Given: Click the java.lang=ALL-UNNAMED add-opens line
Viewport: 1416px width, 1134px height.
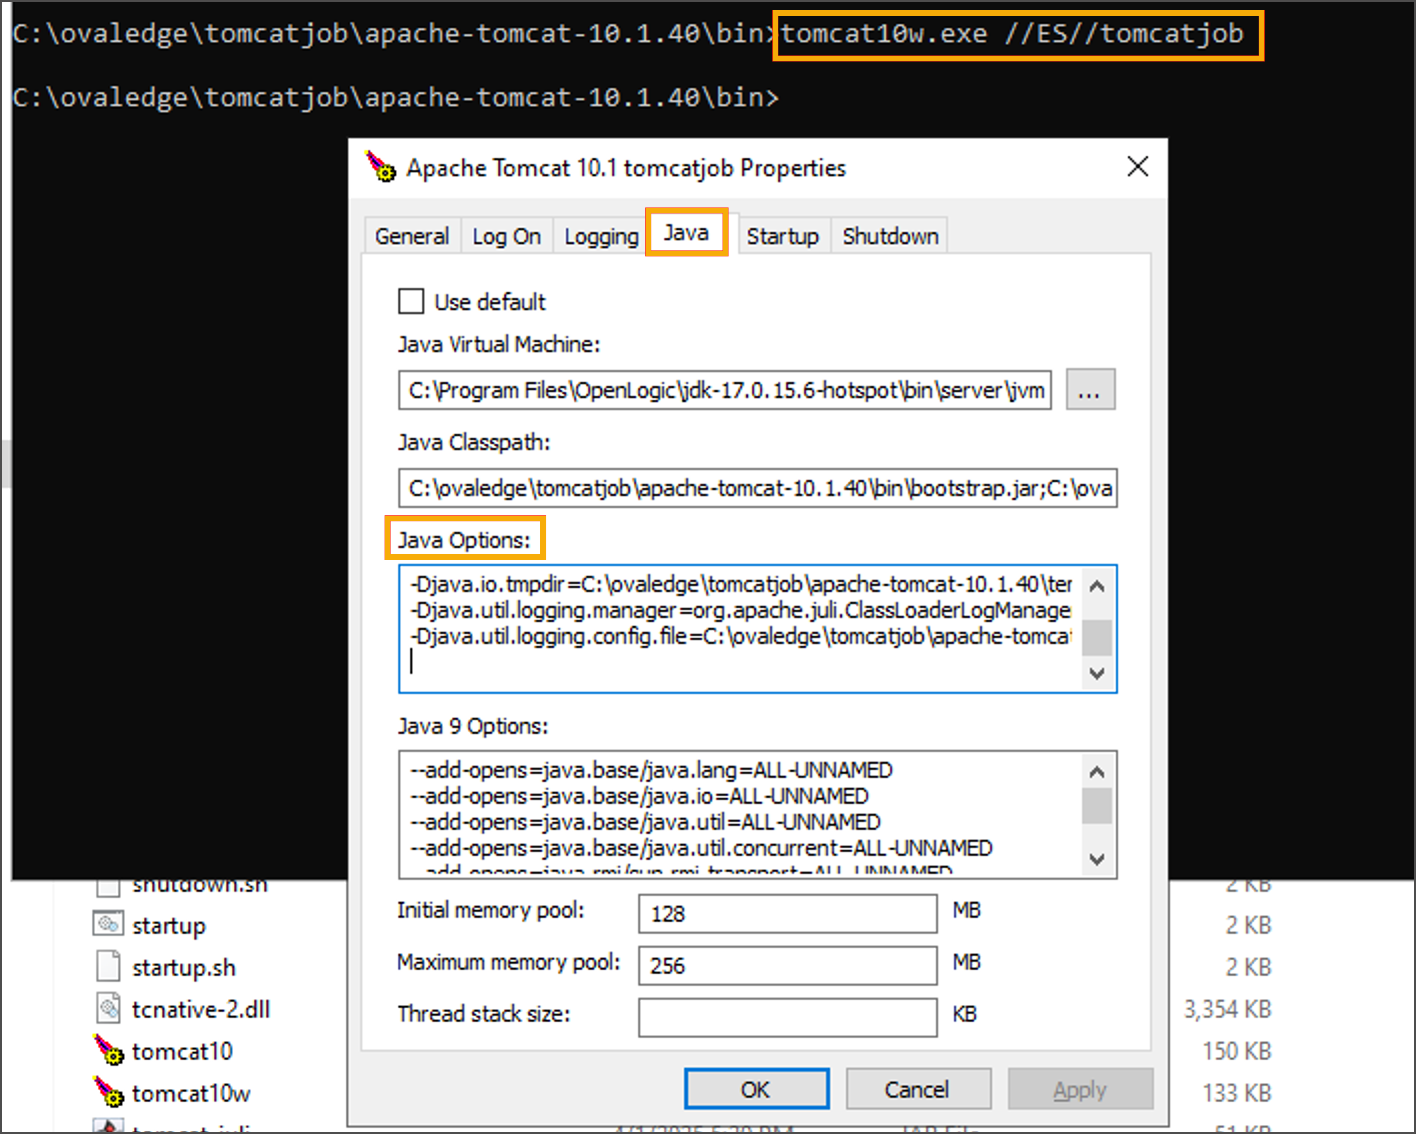Looking at the screenshot, I should (651, 770).
